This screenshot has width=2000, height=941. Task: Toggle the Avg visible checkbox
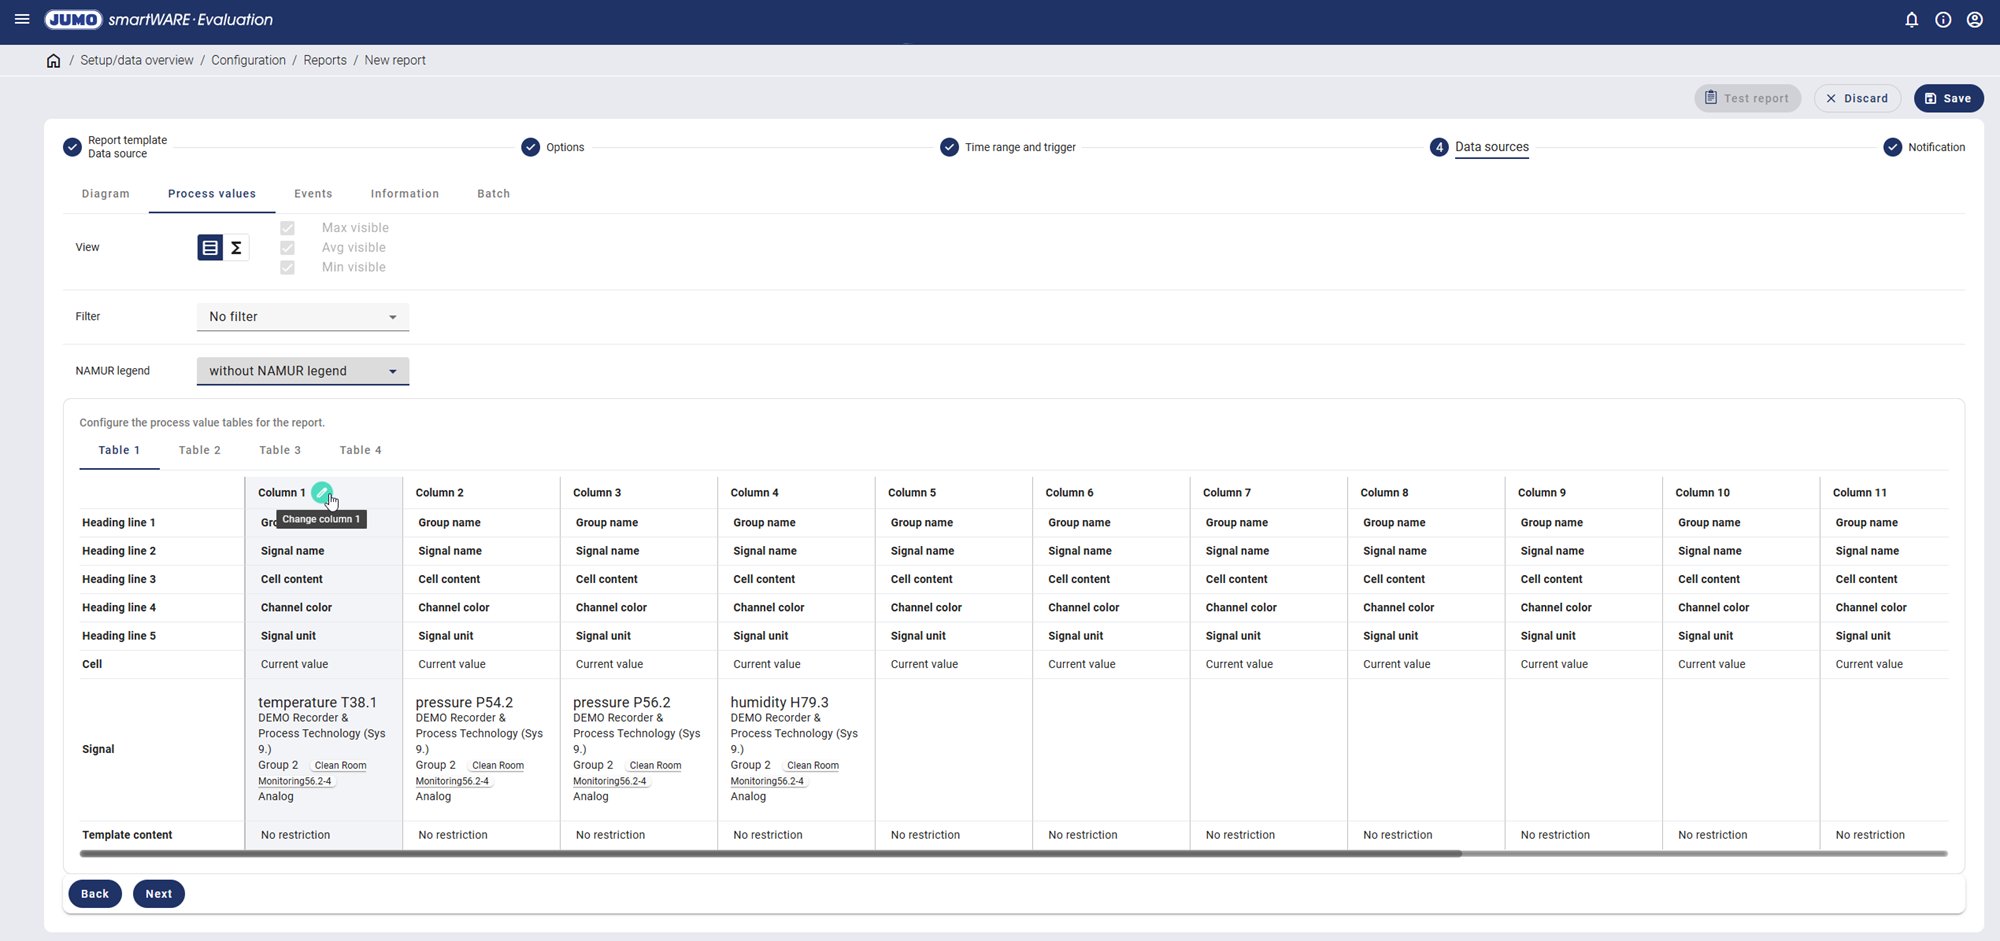pos(288,248)
